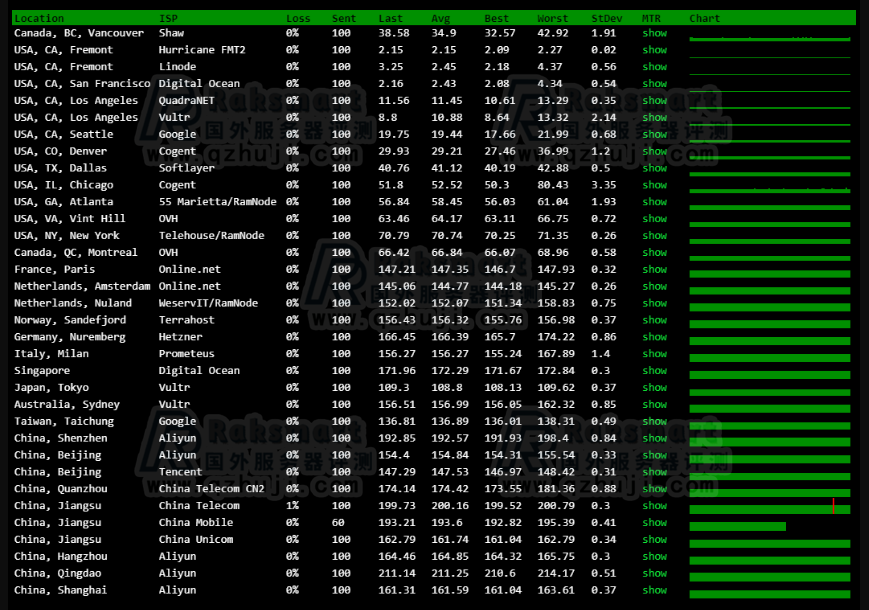The width and height of the screenshot is (869, 610).
Task: Open show link for Netherlands, Nuland
Action: pos(655,303)
